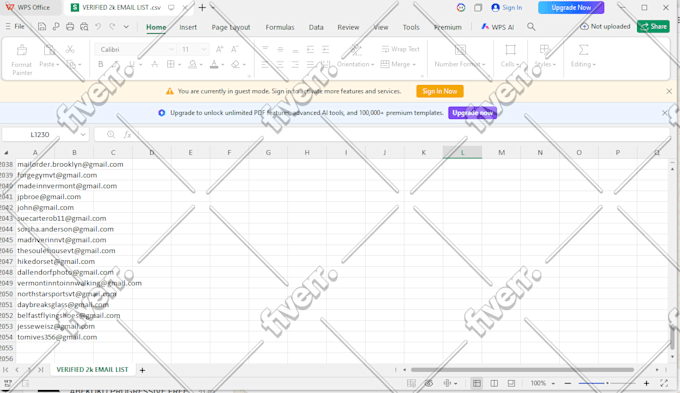Click the search magnifier in ribbon
The width and height of the screenshot is (680, 393).
point(531,27)
